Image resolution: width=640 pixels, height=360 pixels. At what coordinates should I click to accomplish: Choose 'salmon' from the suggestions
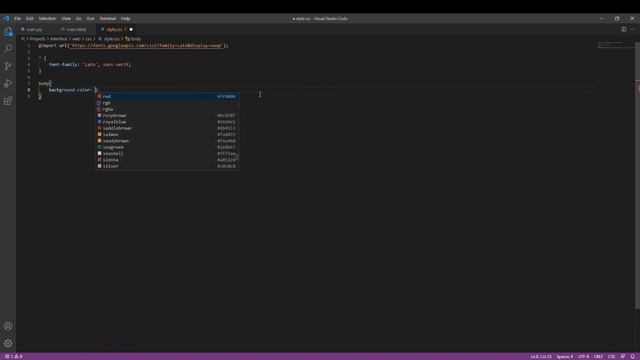click(x=167, y=134)
